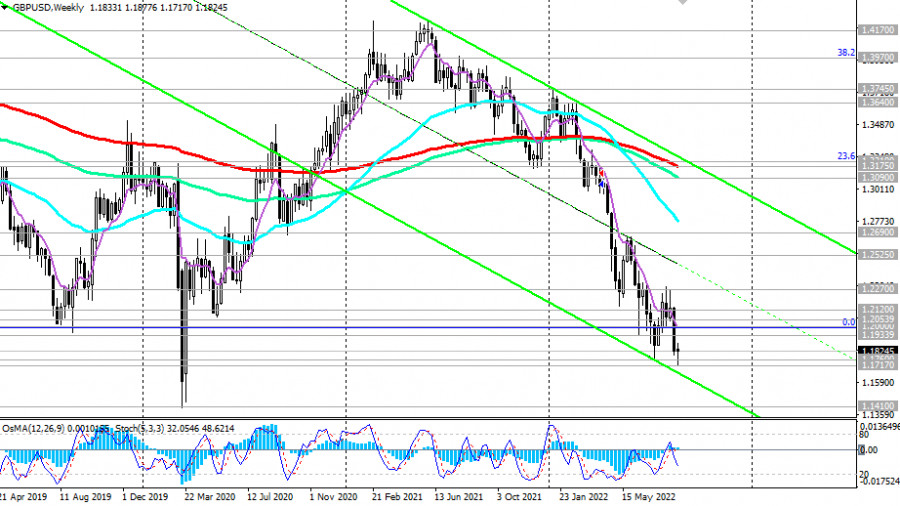Click the 1.22700 price level label
The height and width of the screenshot is (506, 900).
pyautogui.click(x=876, y=289)
